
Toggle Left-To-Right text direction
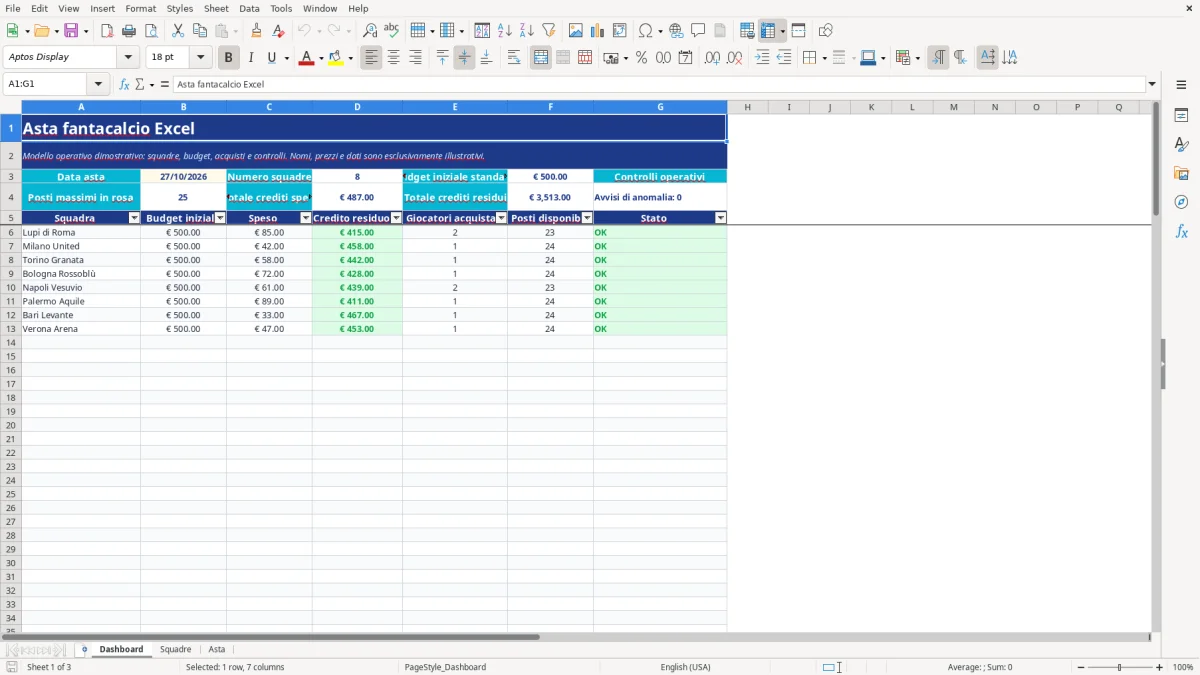(938, 58)
